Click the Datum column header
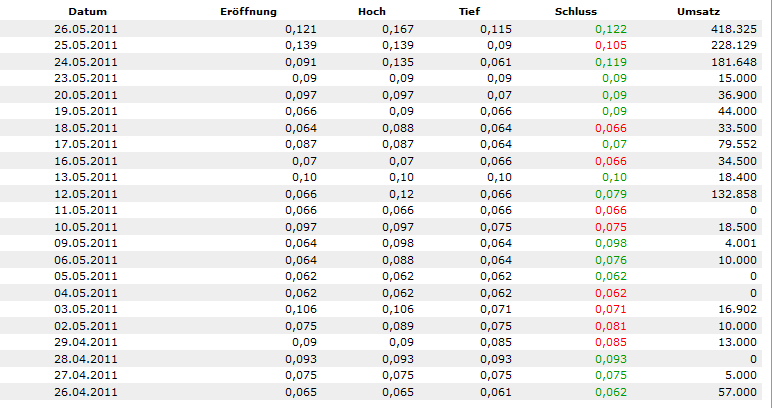Image resolution: width=773 pixels, height=408 pixels. click(x=87, y=11)
